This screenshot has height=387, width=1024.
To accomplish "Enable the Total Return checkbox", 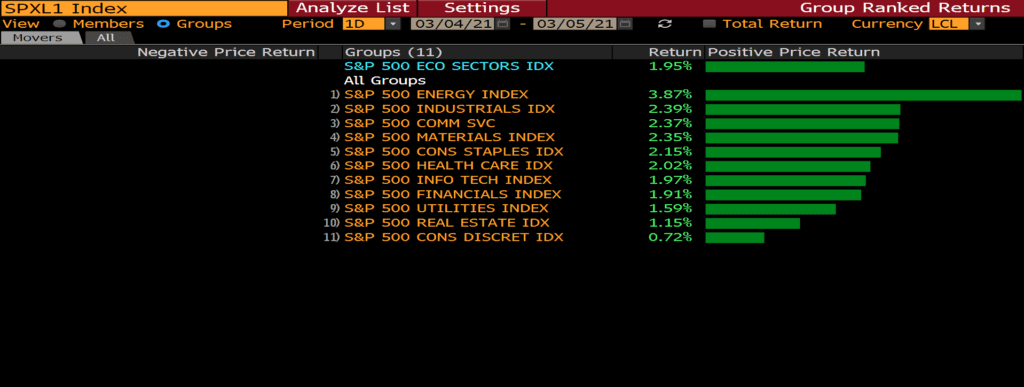I will (x=709, y=23).
